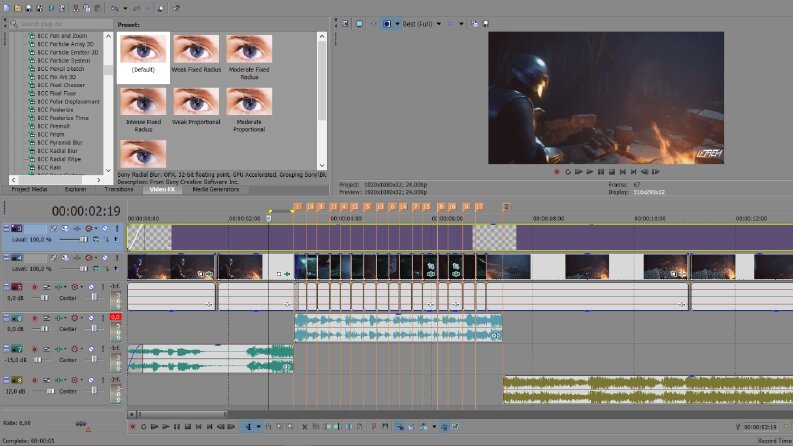Arm audio track 5 for record
The height and width of the screenshot is (446, 793).
point(34,287)
